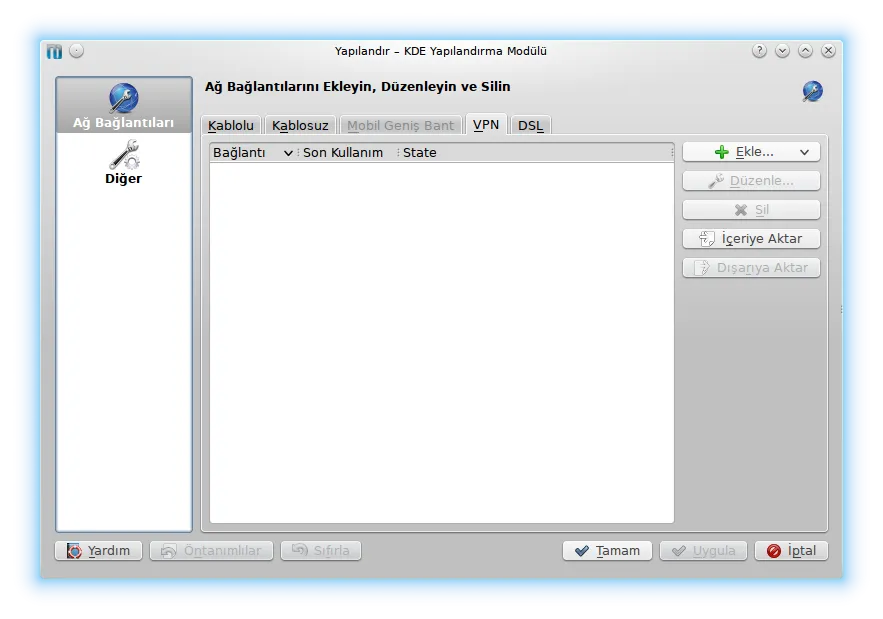Click the KDE app icon in title bar

pyautogui.click(x=54, y=51)
